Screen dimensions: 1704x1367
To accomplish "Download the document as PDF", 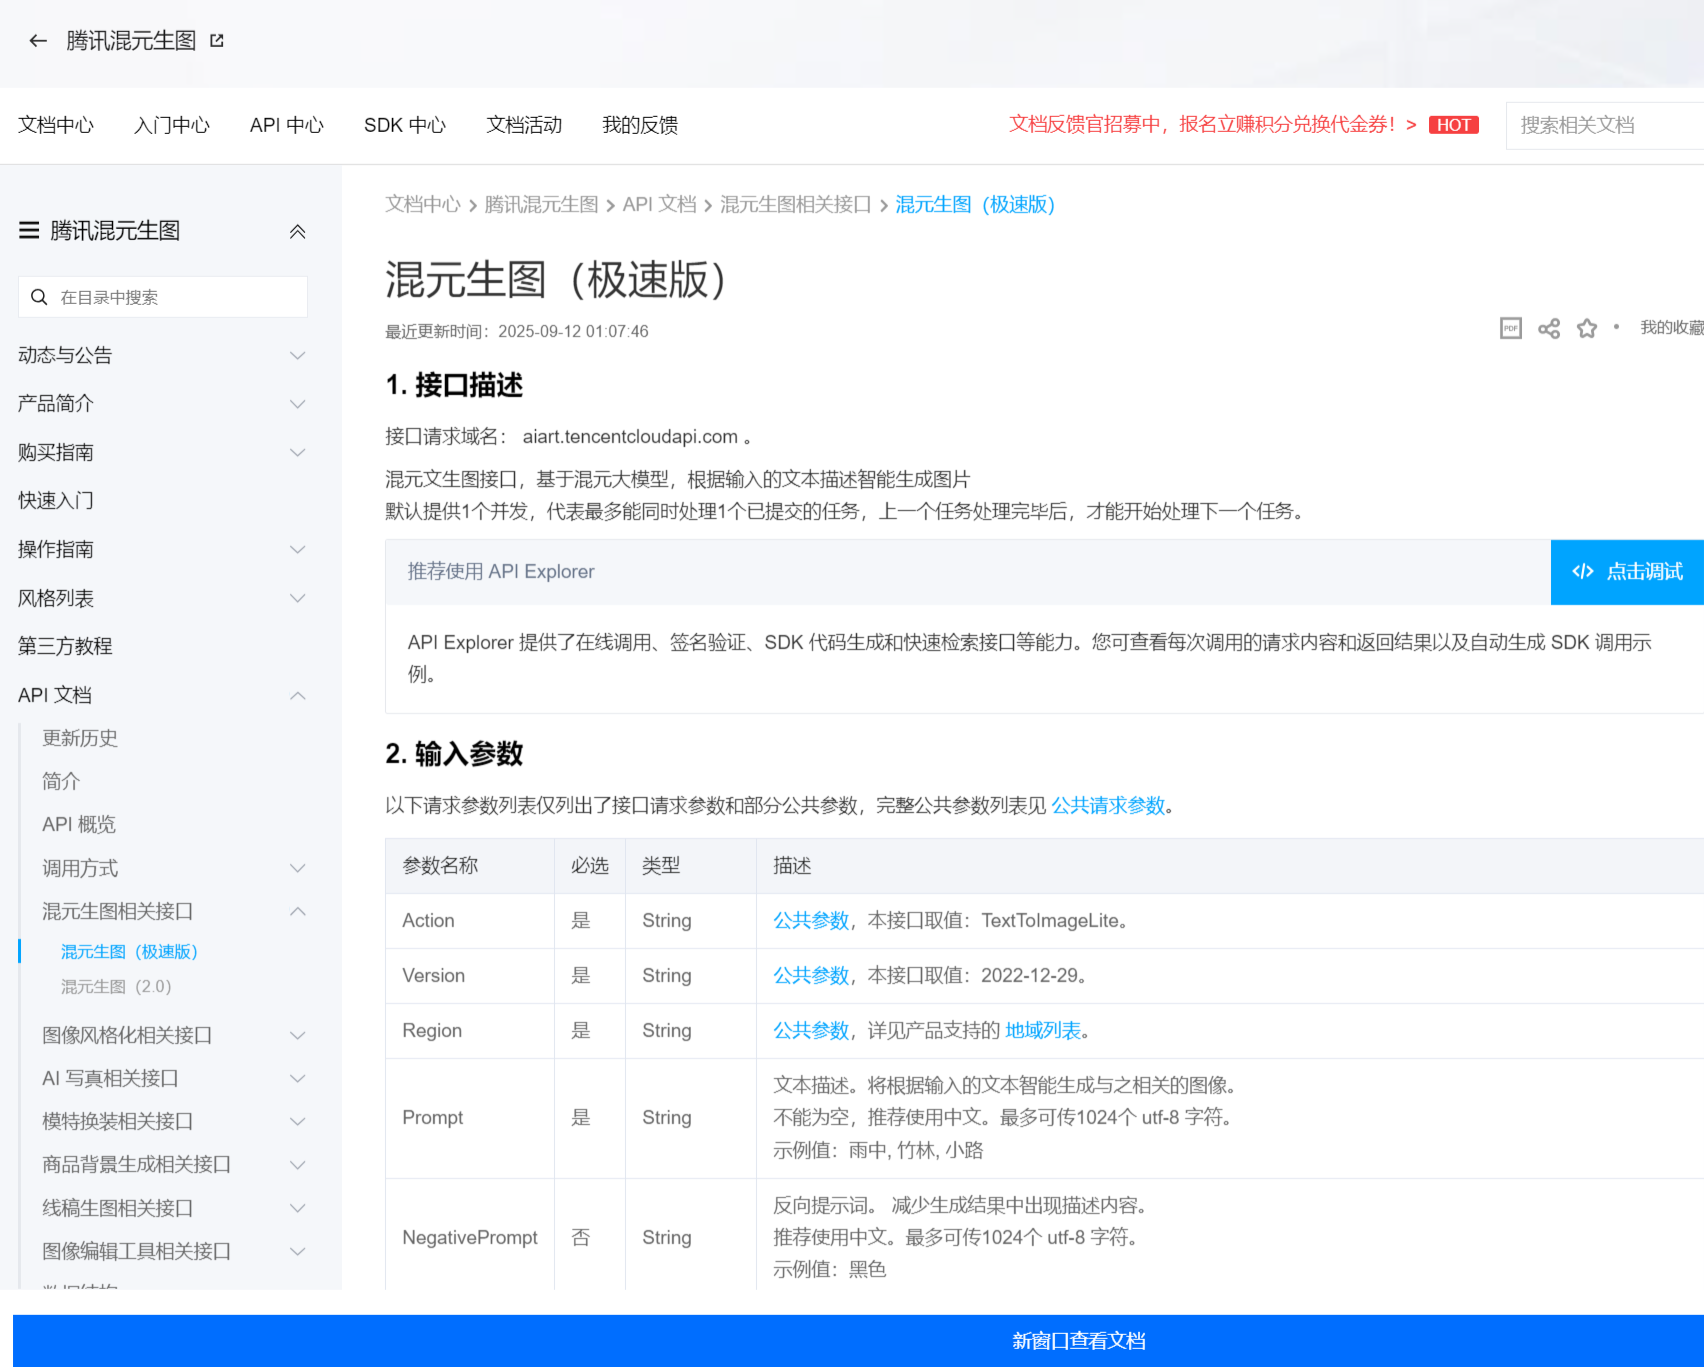I will 1511,328.
